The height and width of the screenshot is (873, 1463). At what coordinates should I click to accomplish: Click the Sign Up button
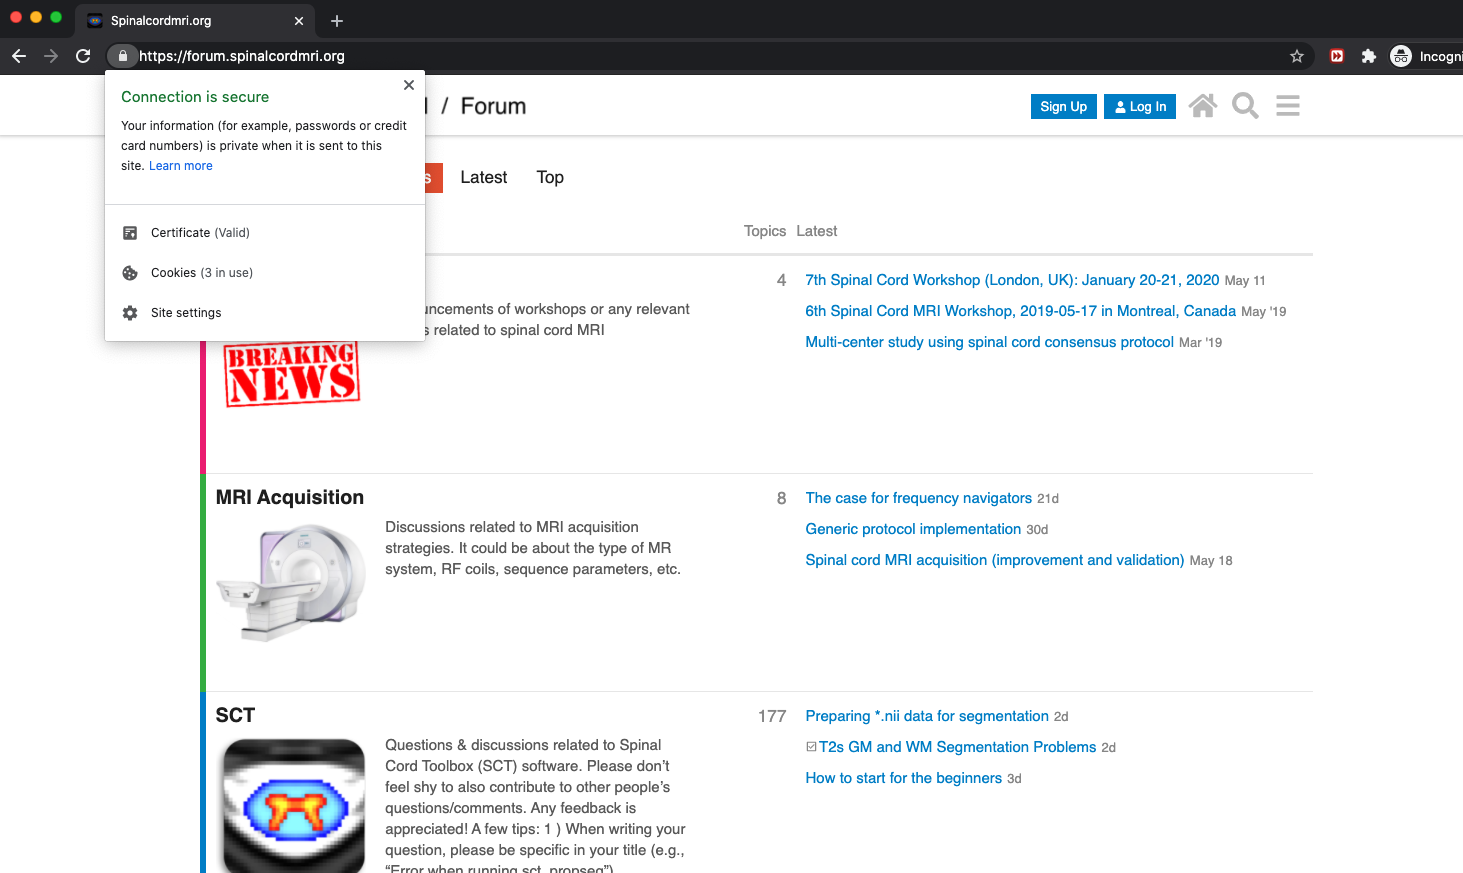tap(1063, 106)
